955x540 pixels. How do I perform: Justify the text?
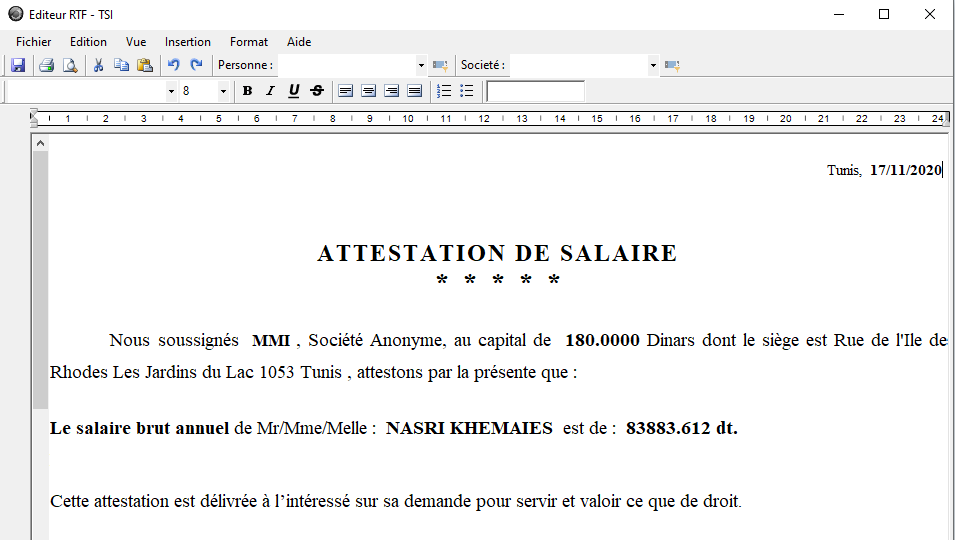click(x=415, y=91)
